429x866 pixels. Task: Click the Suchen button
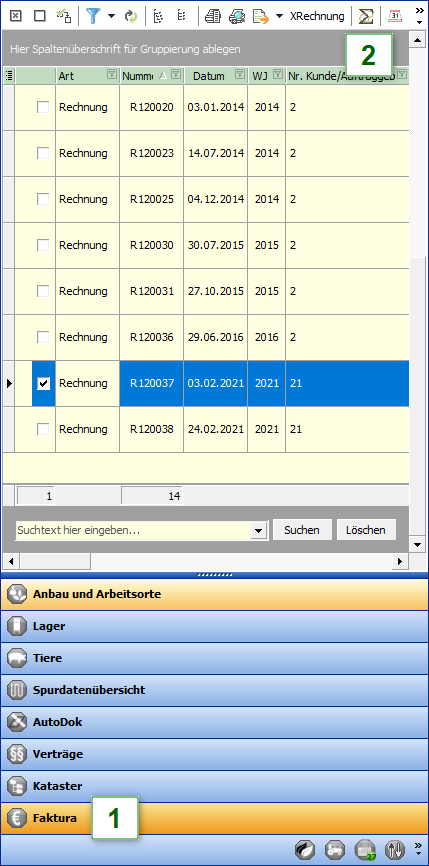[302, 530]
